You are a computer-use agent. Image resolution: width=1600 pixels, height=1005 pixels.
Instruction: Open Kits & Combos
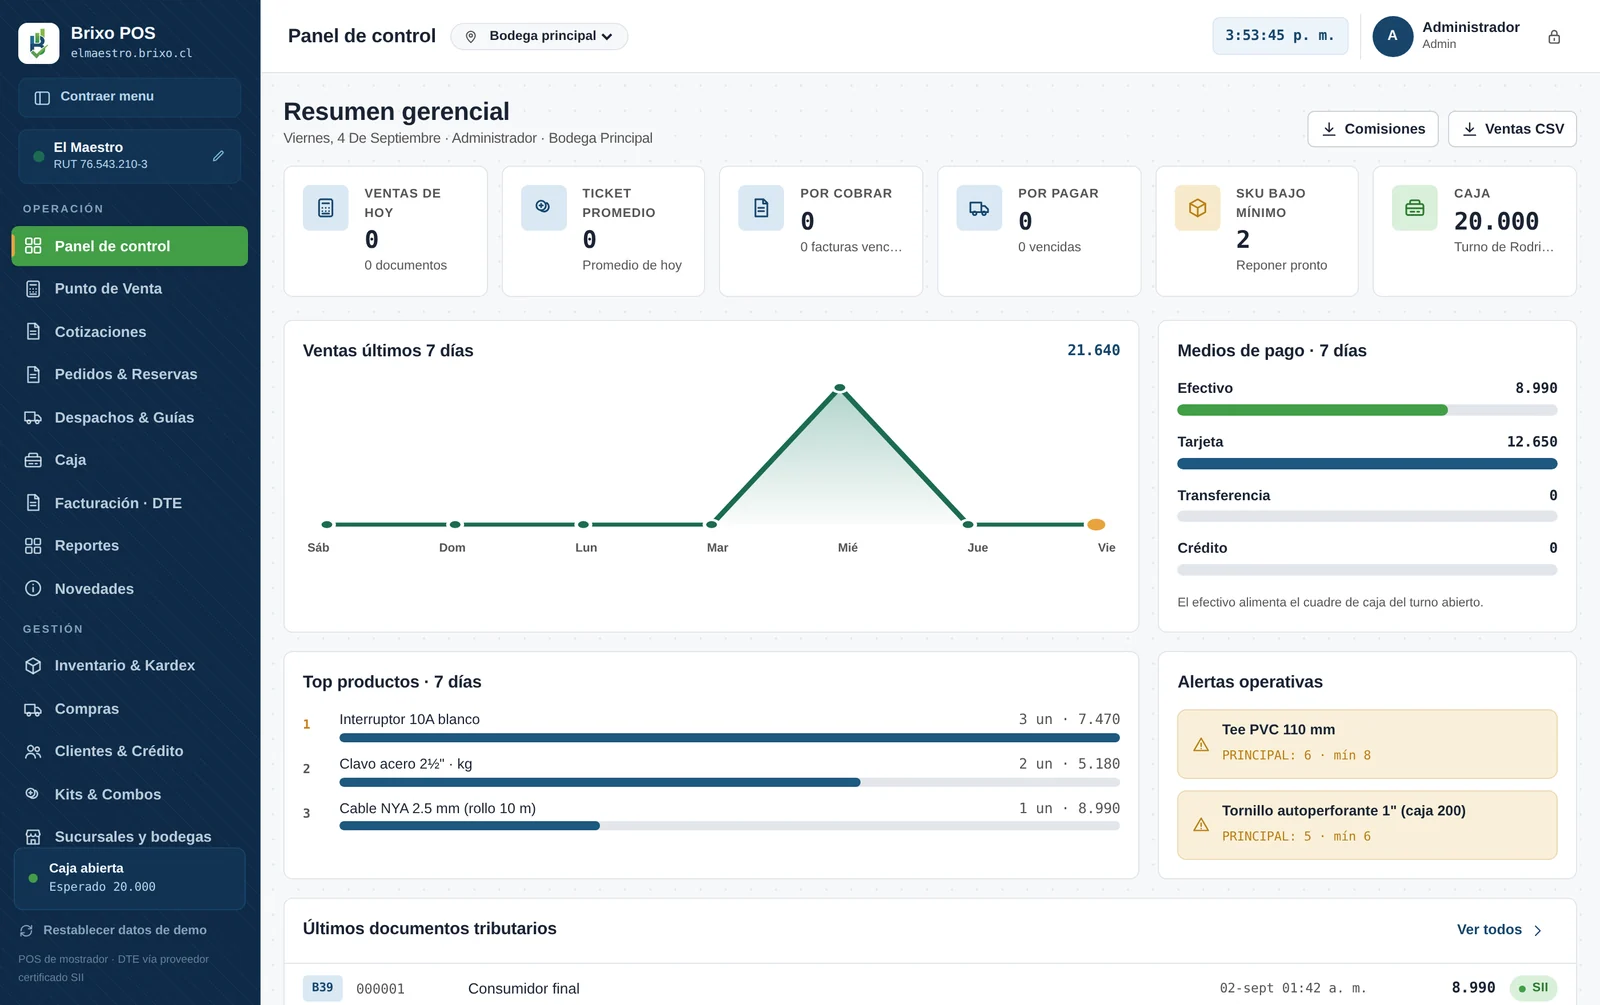(x=129, y=794)
